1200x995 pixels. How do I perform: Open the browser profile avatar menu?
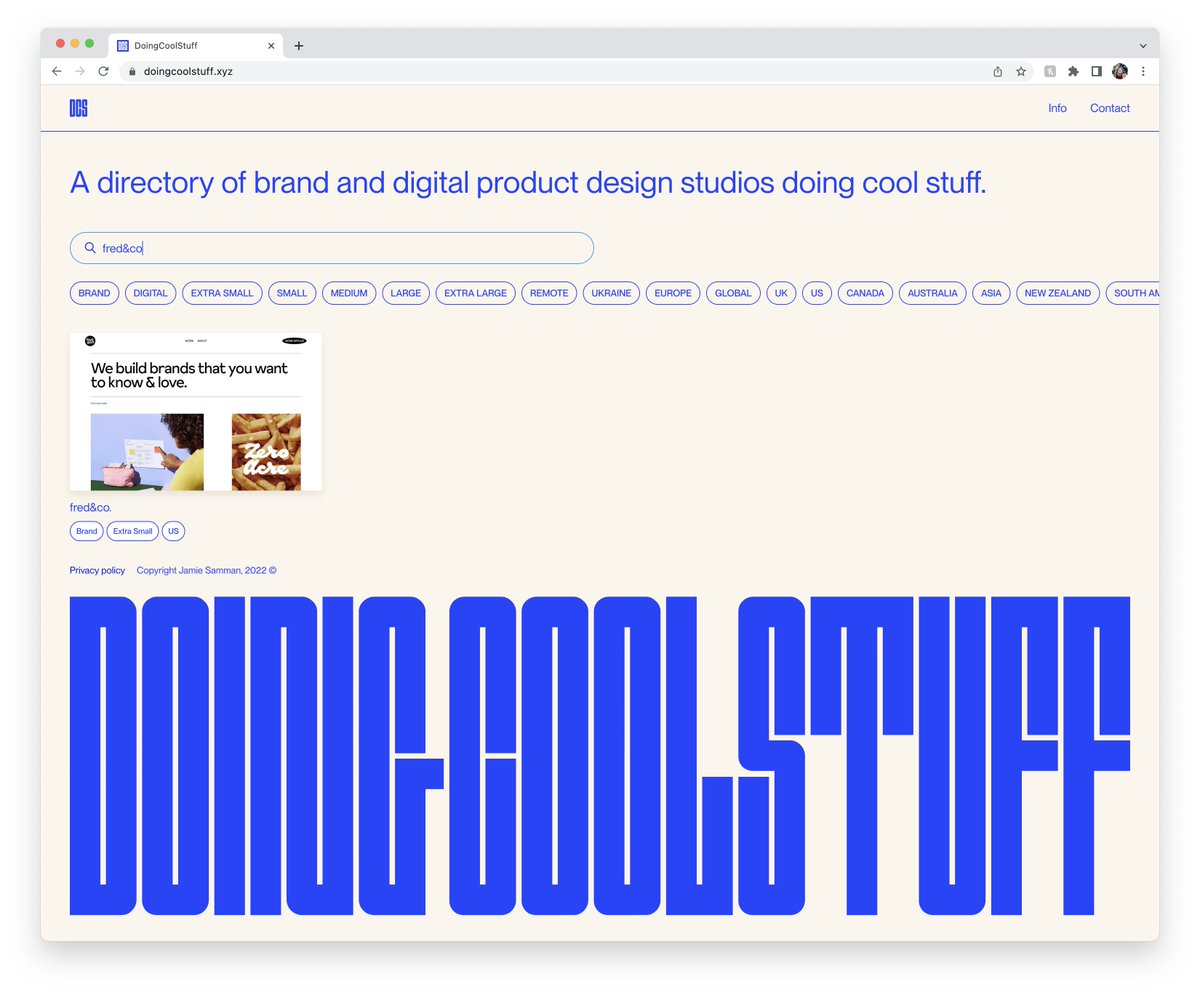click(x=1120, y=71)
